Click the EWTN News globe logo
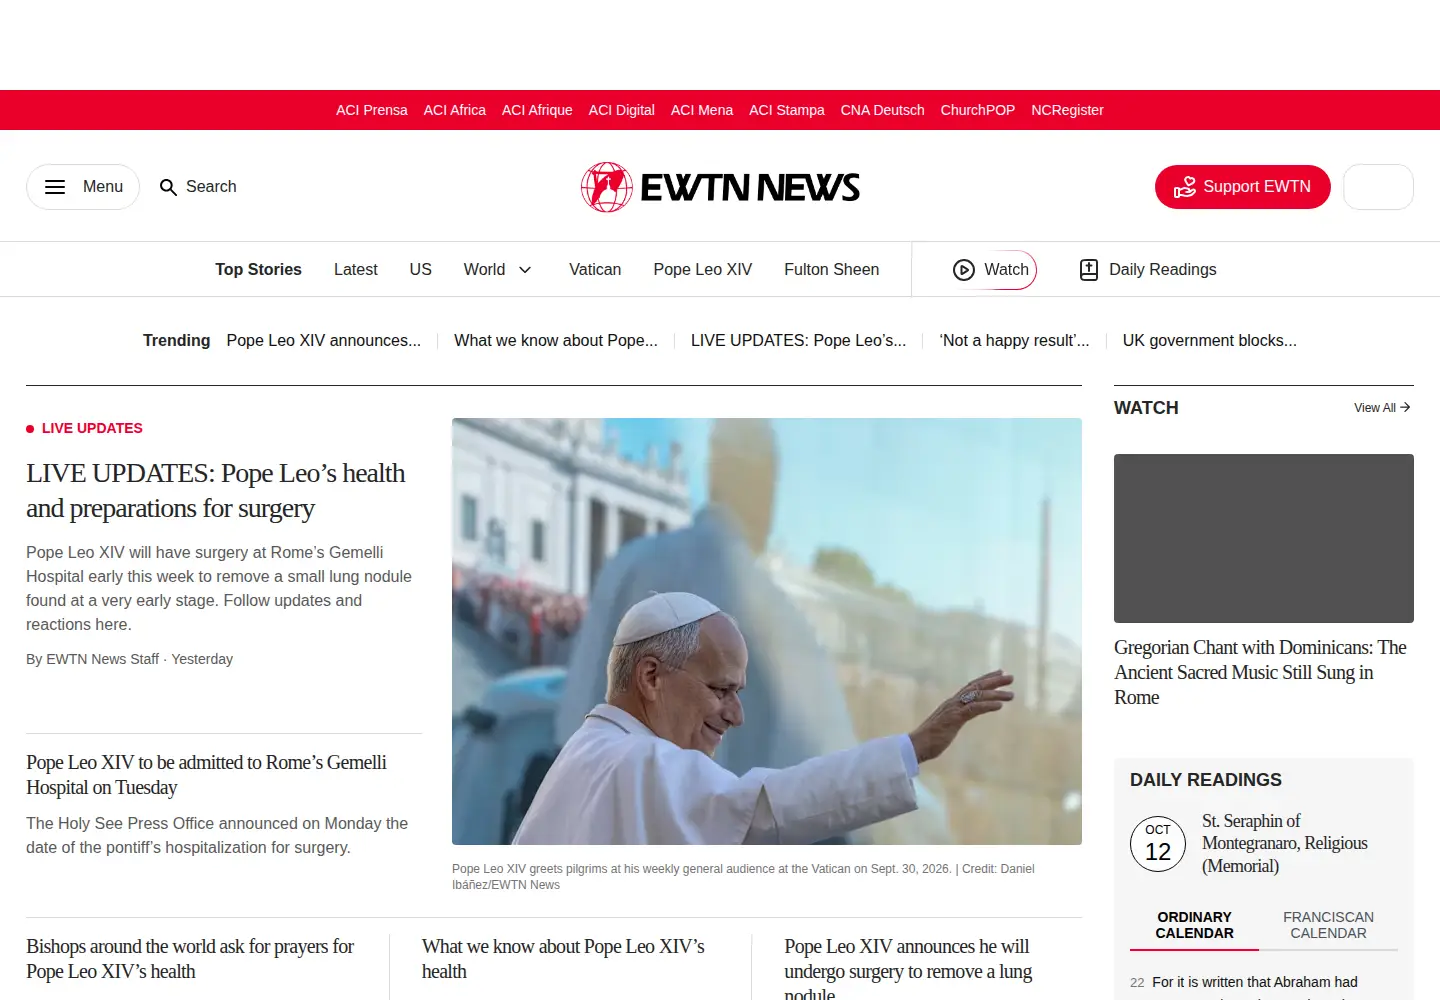 tap(607, 187)
